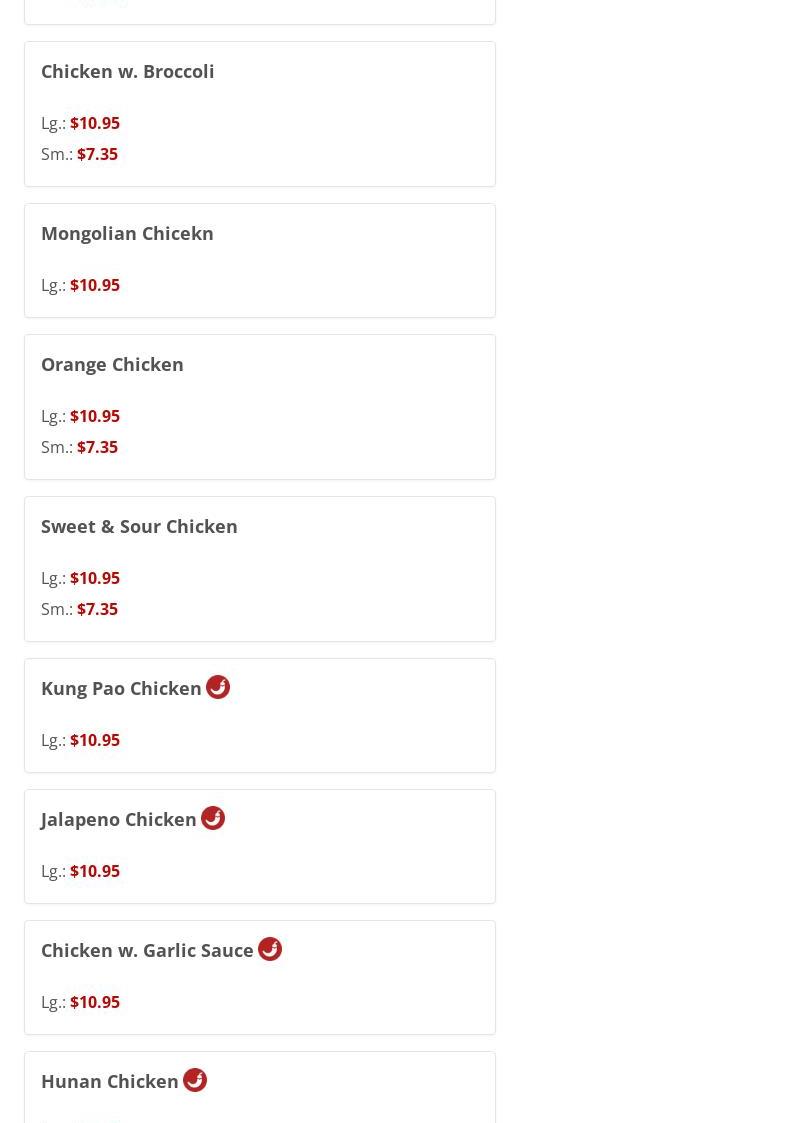Click spicy icon next to Chicken w. Garlic Sauce
Image resolution: width=785 pixels, height=1123 pixels.
coord(270,949)
